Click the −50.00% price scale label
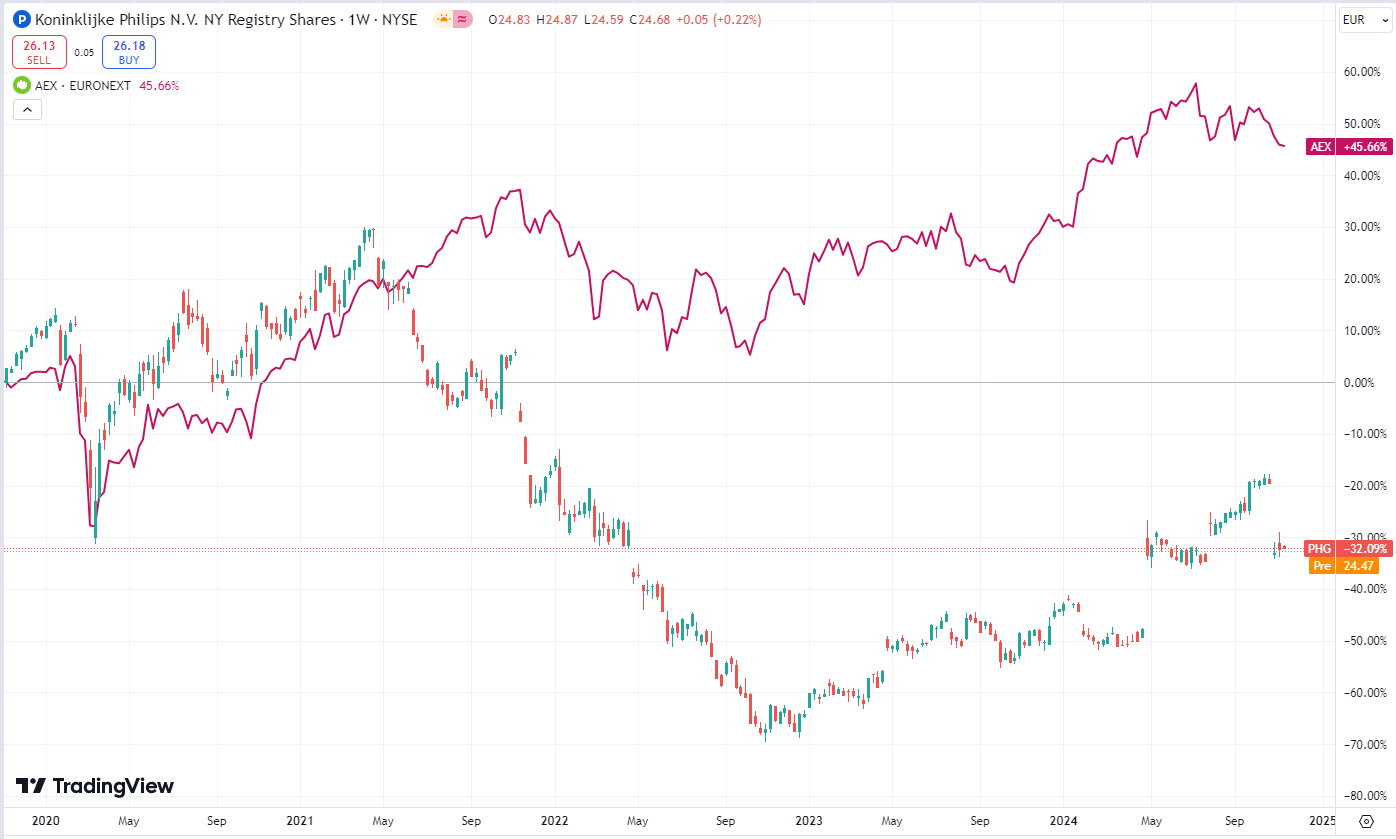Image resolution: width=1396 pixels, height=839 pixels. tap(1363, 641)
